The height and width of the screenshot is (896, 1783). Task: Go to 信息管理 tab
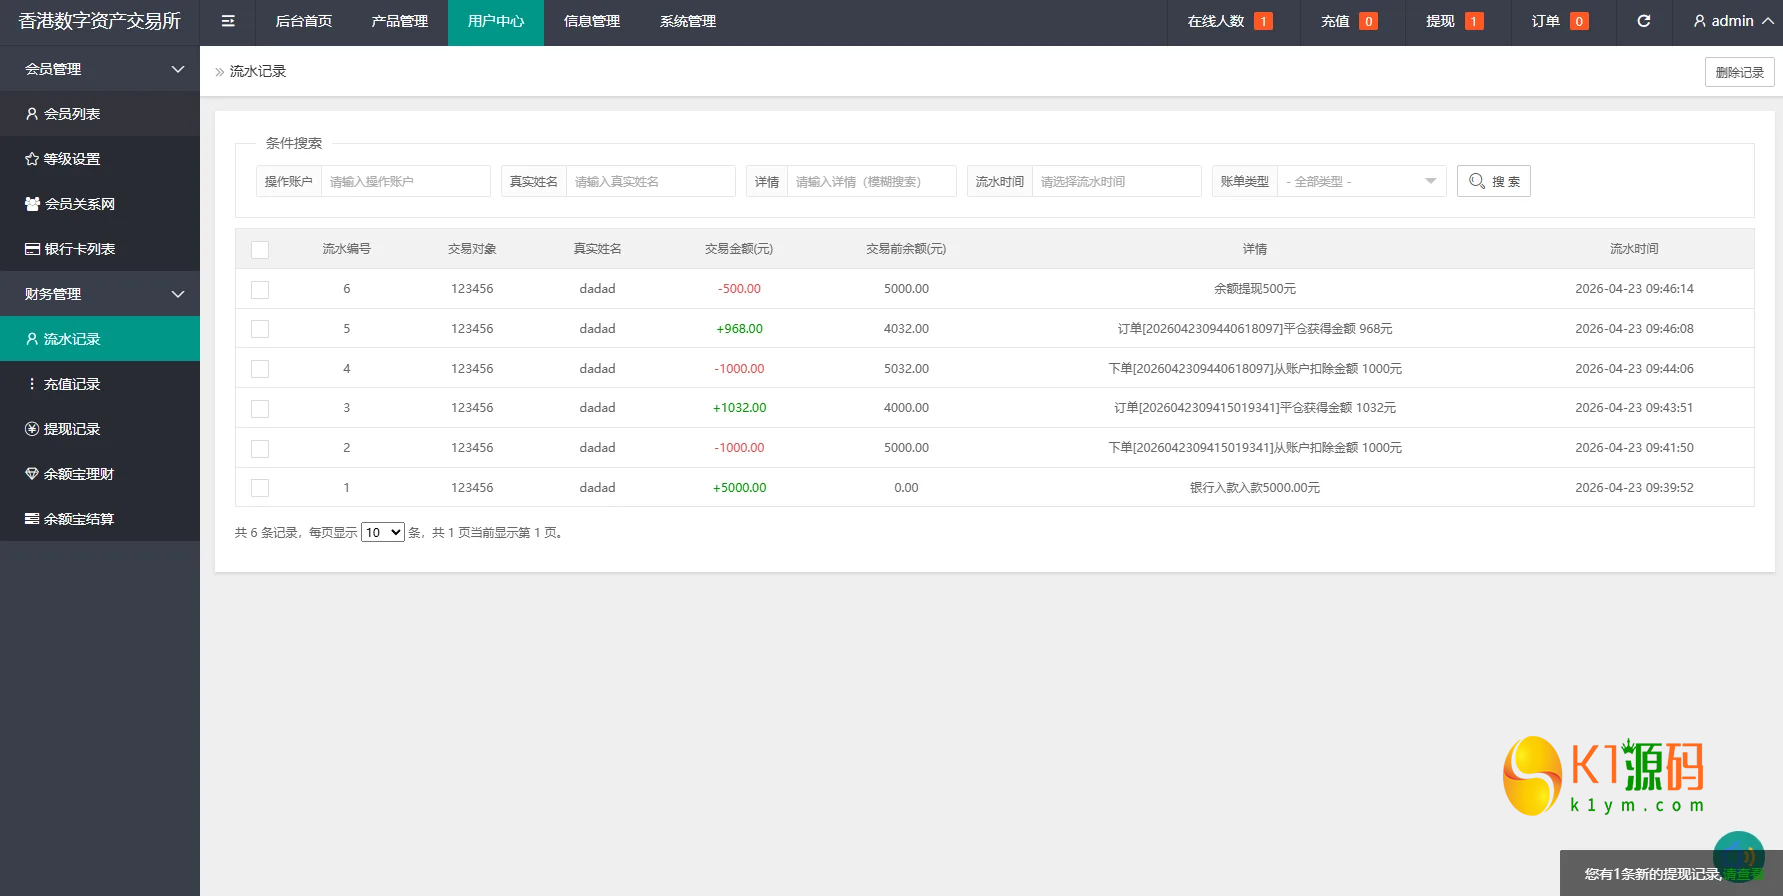click(x=592, y=21)
